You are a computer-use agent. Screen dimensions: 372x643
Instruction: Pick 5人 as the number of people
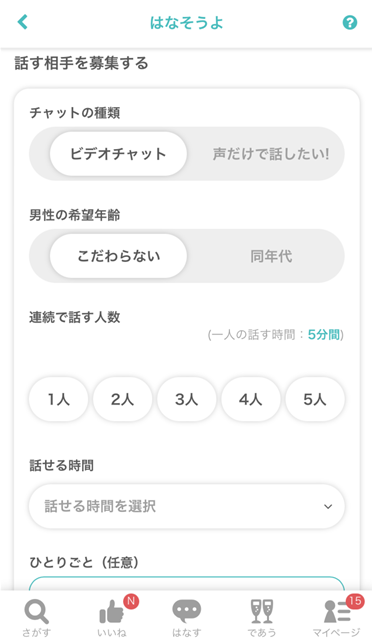(x=315, y=399)
